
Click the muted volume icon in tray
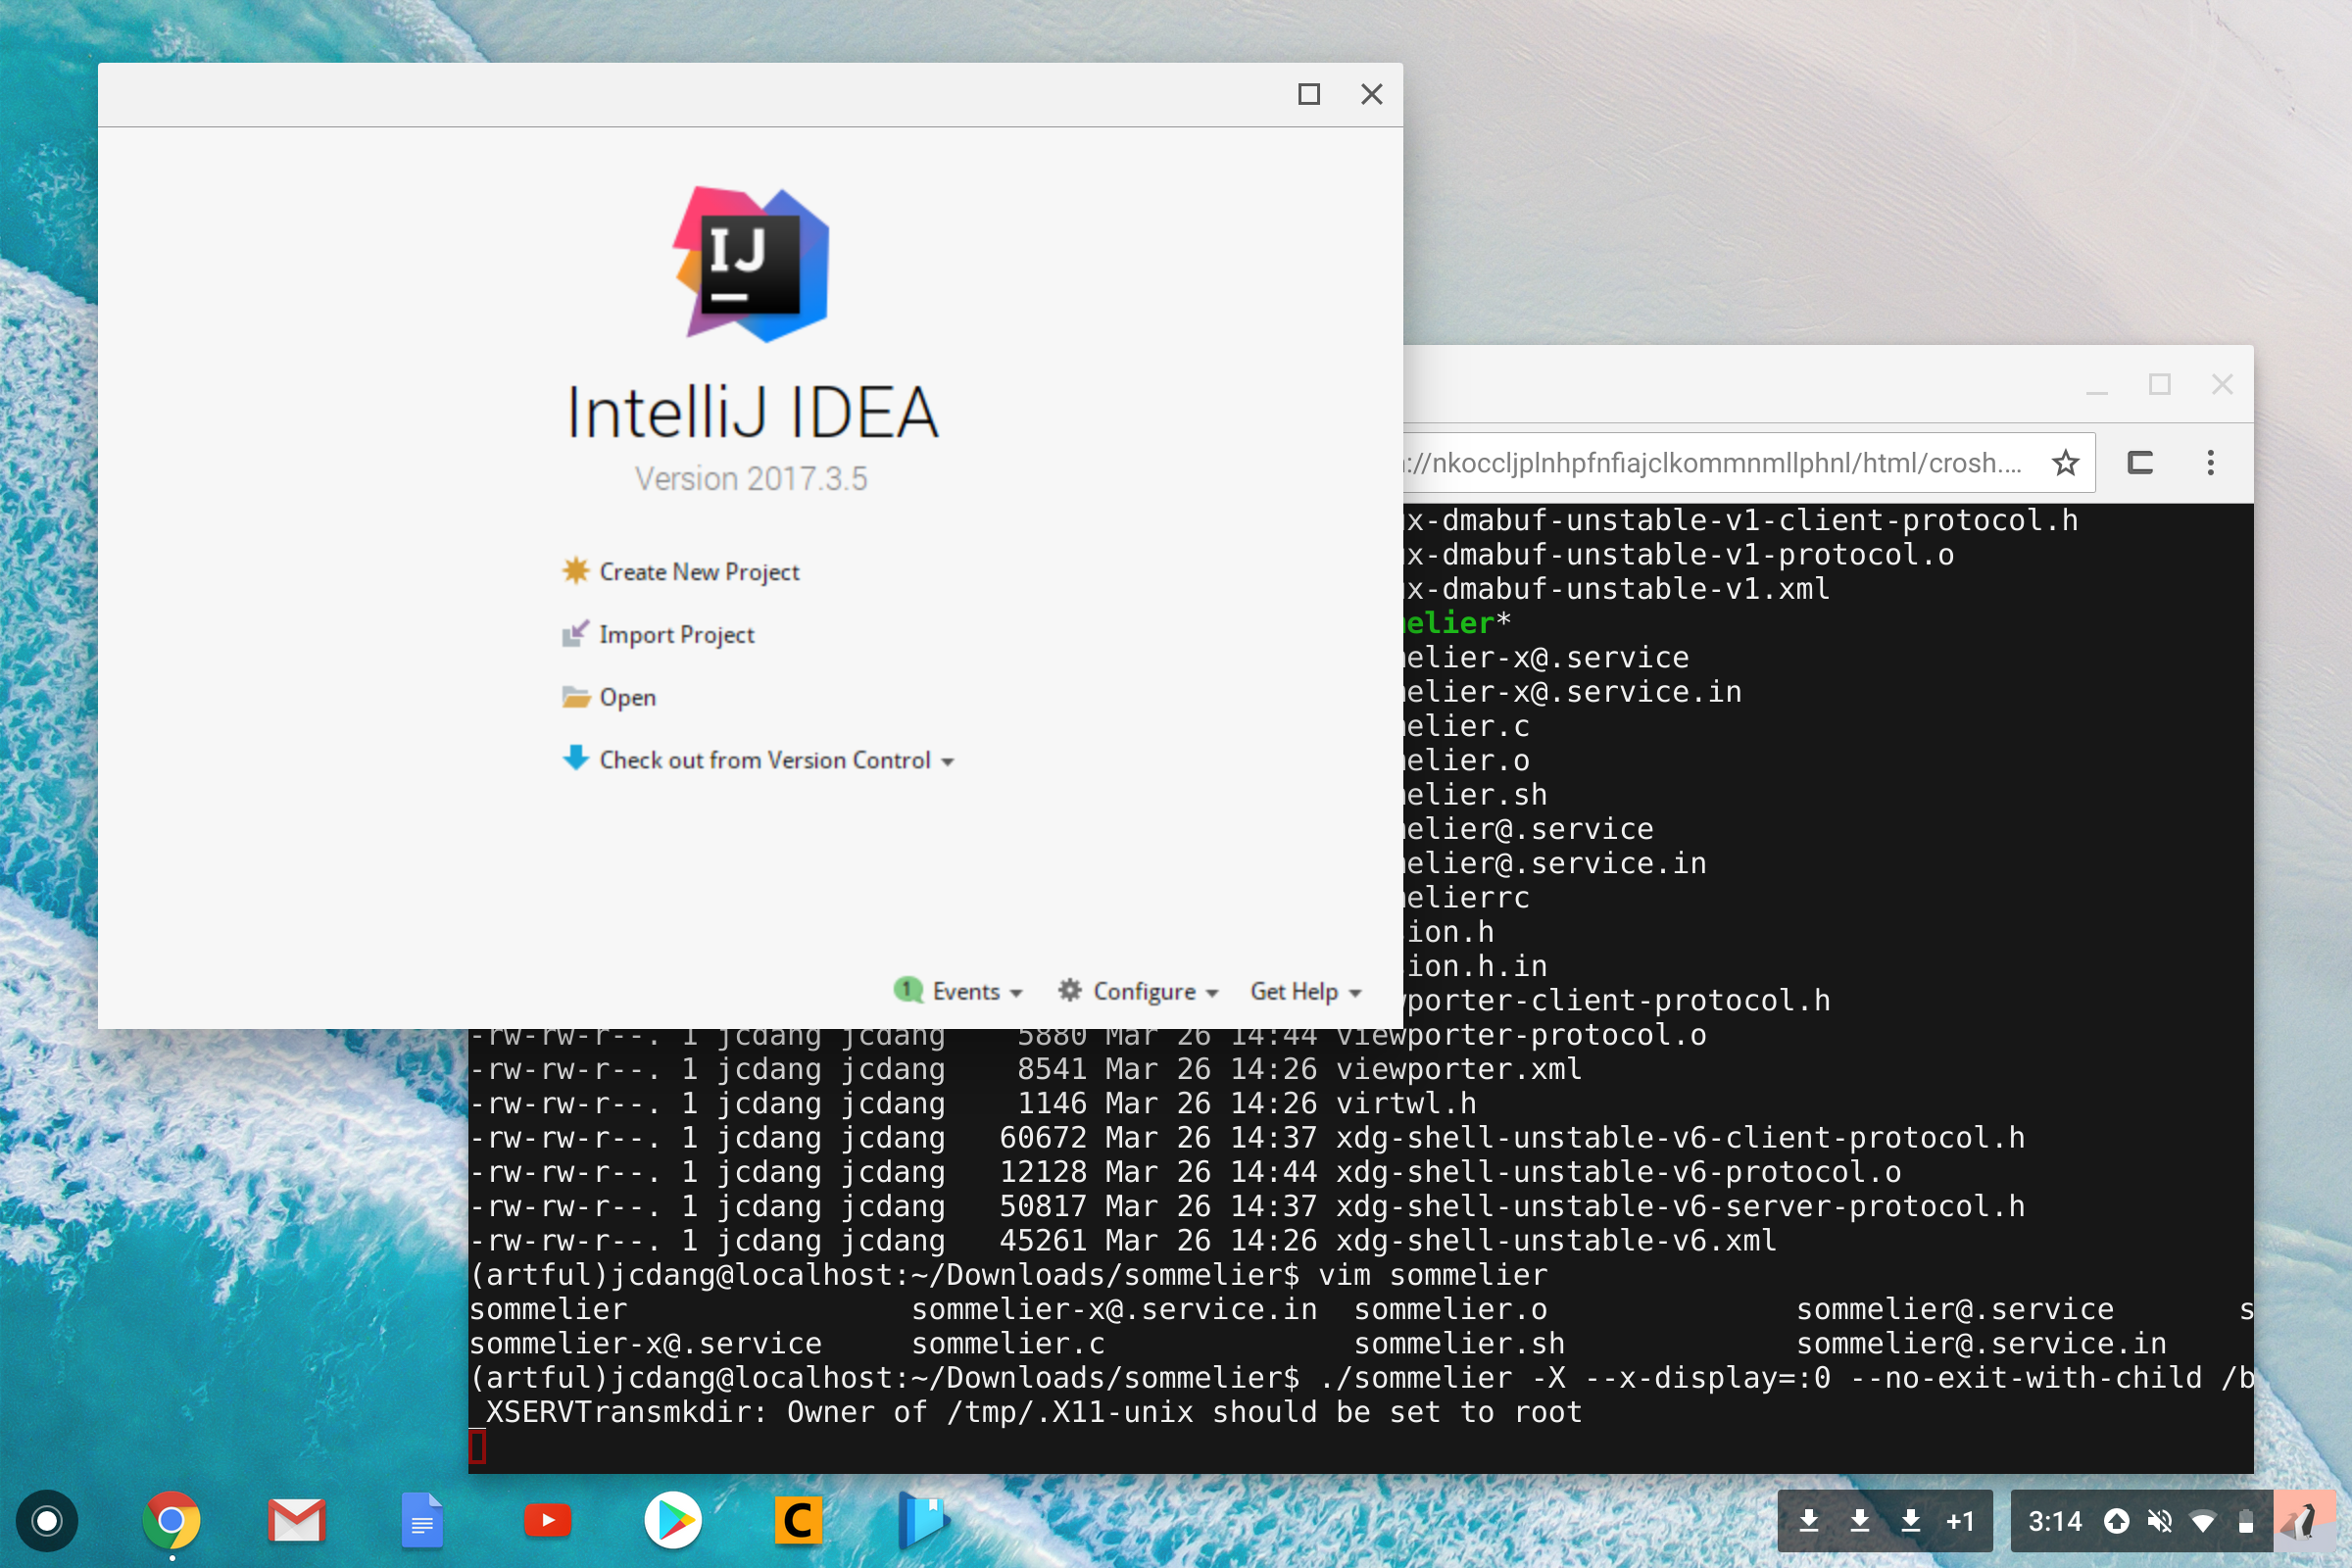tap(2159, 1521)
